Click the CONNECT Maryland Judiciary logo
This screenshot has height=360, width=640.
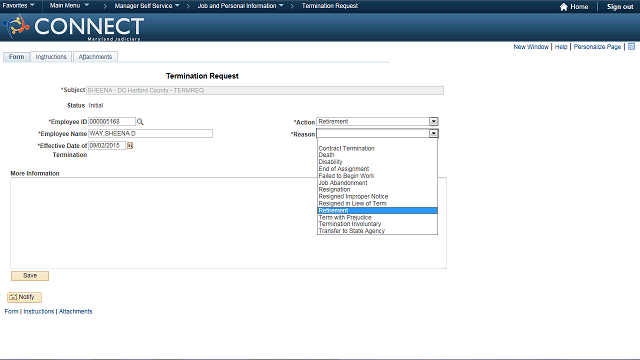click(73, 27)
